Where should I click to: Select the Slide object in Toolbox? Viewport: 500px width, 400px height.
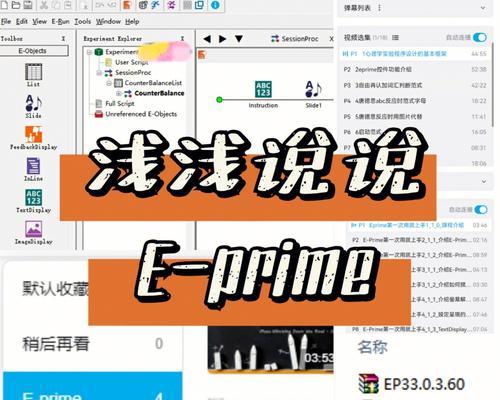point(33,107)
